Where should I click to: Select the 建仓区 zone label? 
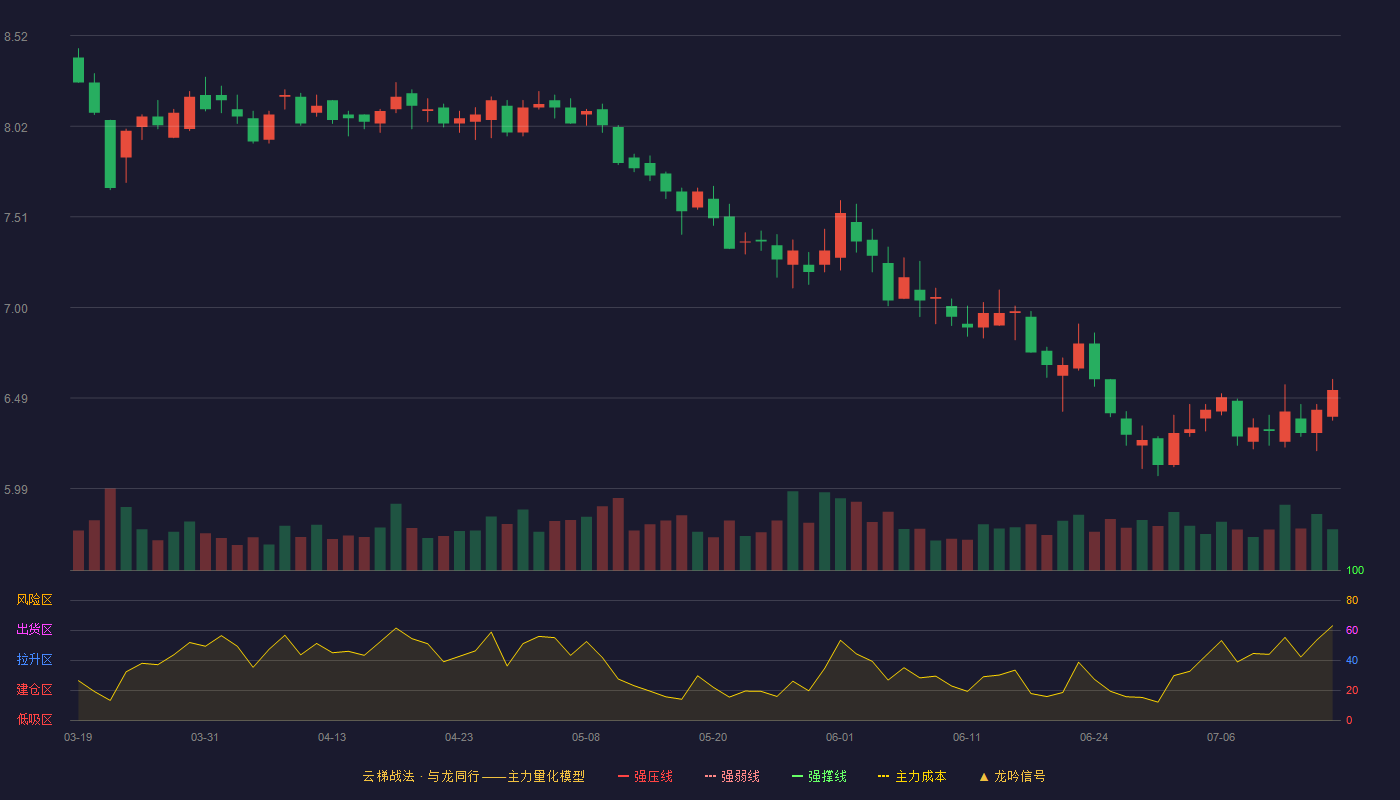point(34,690)
